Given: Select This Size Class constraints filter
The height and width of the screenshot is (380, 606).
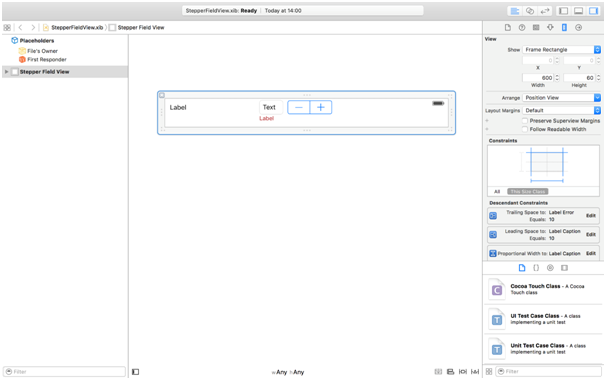Looking at the screenshot, I should (528, 192).
